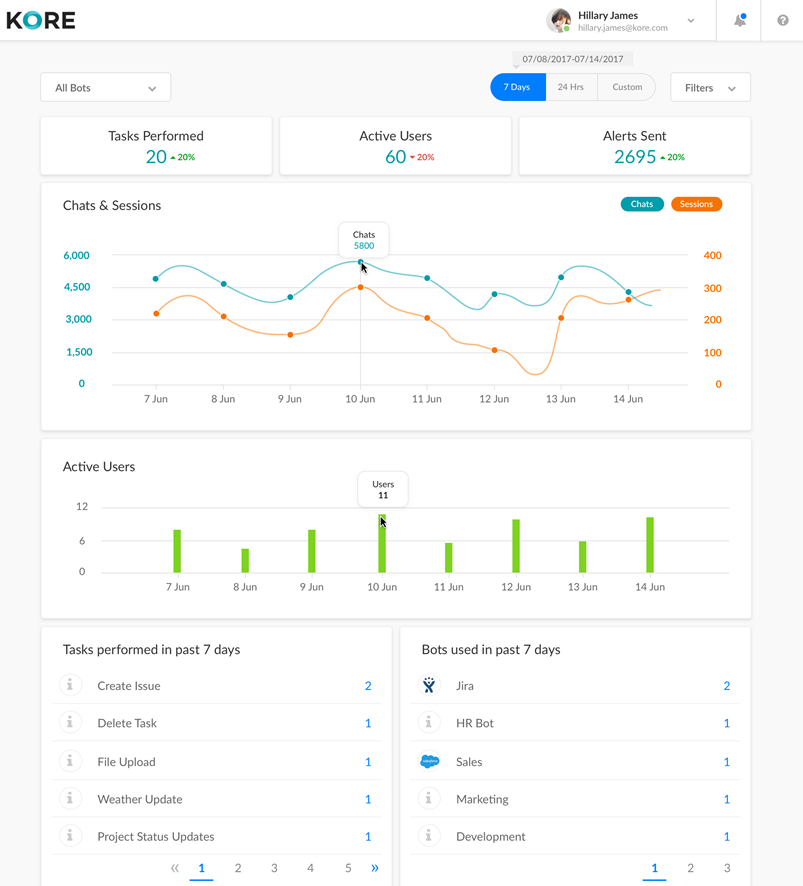This screenshot has height=886, width=803.
Task: Go to next pages with double-right arrow
Action: (x=375, y=868)
